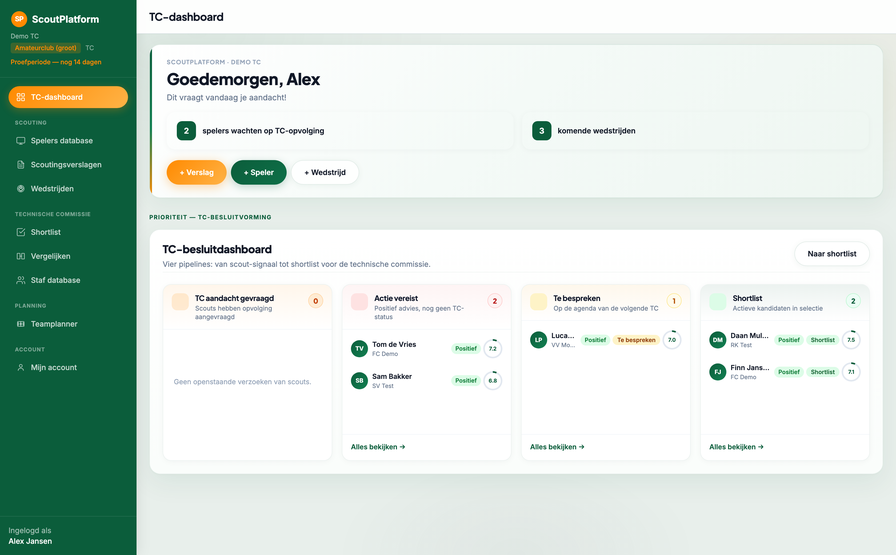896x555 pixels.
Task: Open Teamplanner under Planning
Action: (68, 324)
